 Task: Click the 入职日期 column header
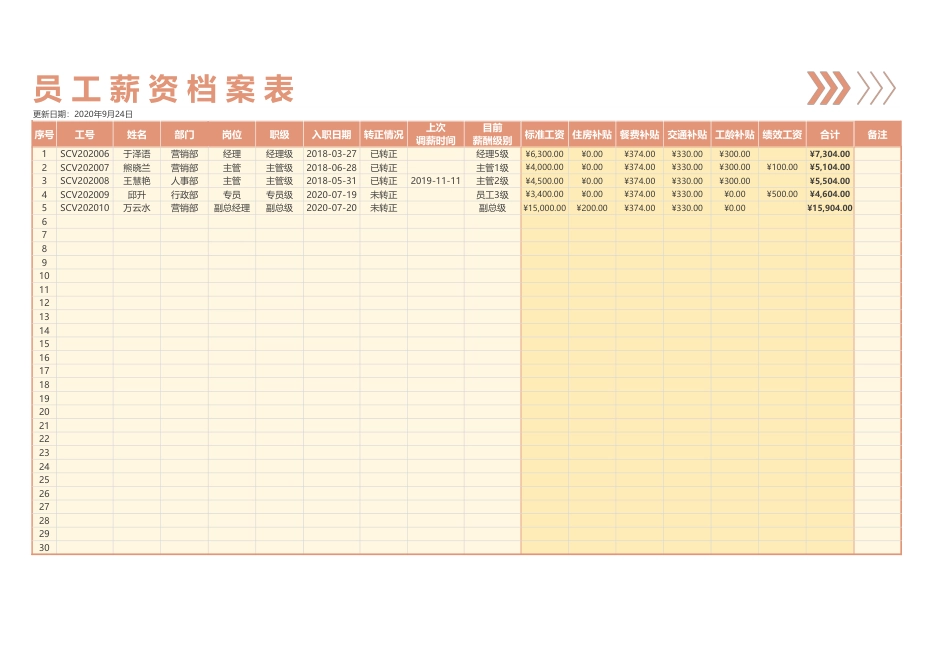pos(331,134)
